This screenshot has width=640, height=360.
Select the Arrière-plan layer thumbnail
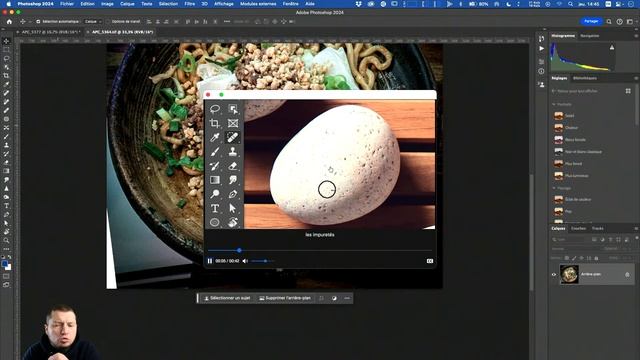click(x=569, y=274)
